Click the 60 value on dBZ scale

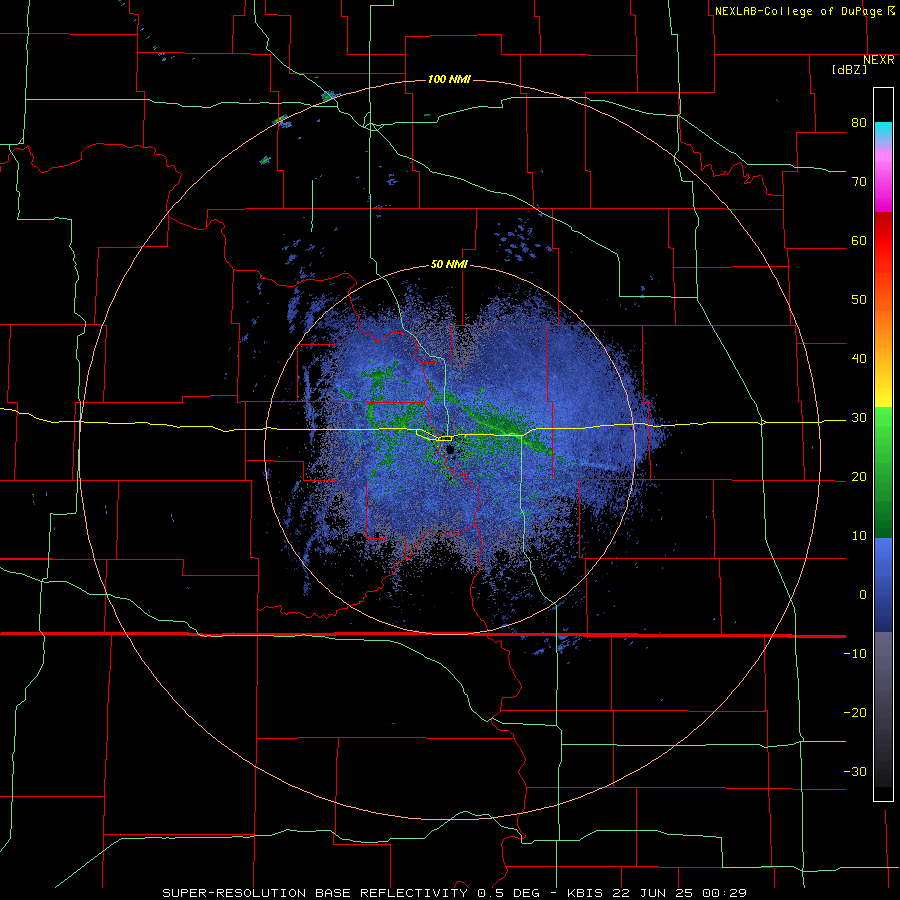(x=859, y=240)
